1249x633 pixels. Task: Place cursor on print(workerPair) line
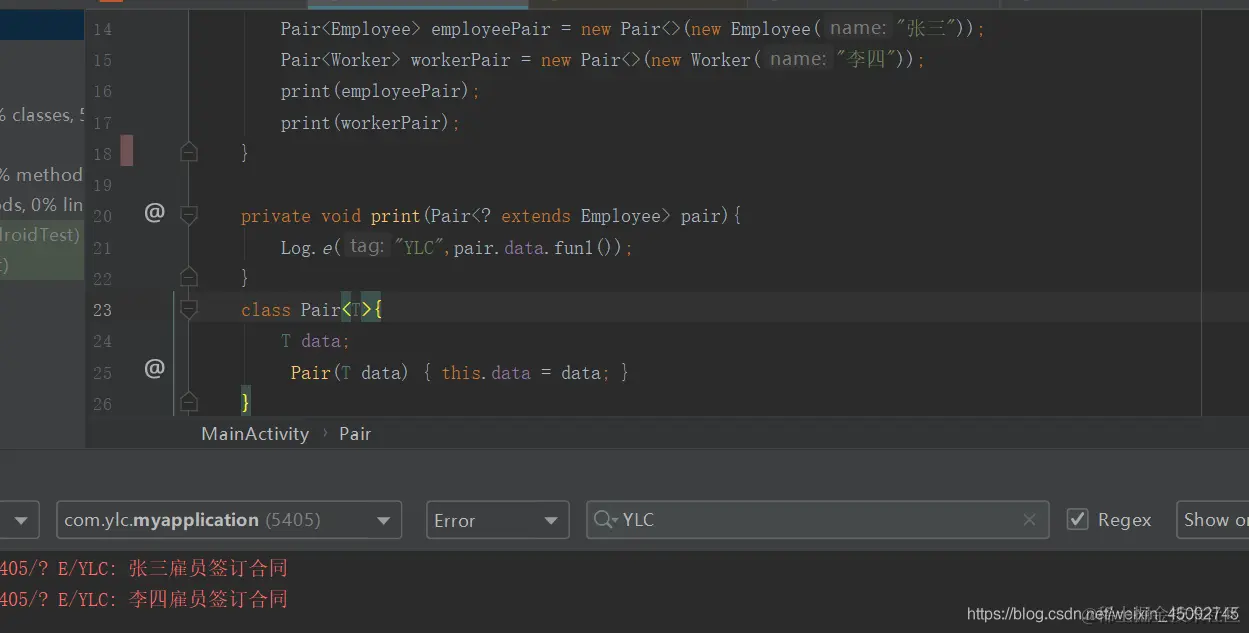(370, 123)
